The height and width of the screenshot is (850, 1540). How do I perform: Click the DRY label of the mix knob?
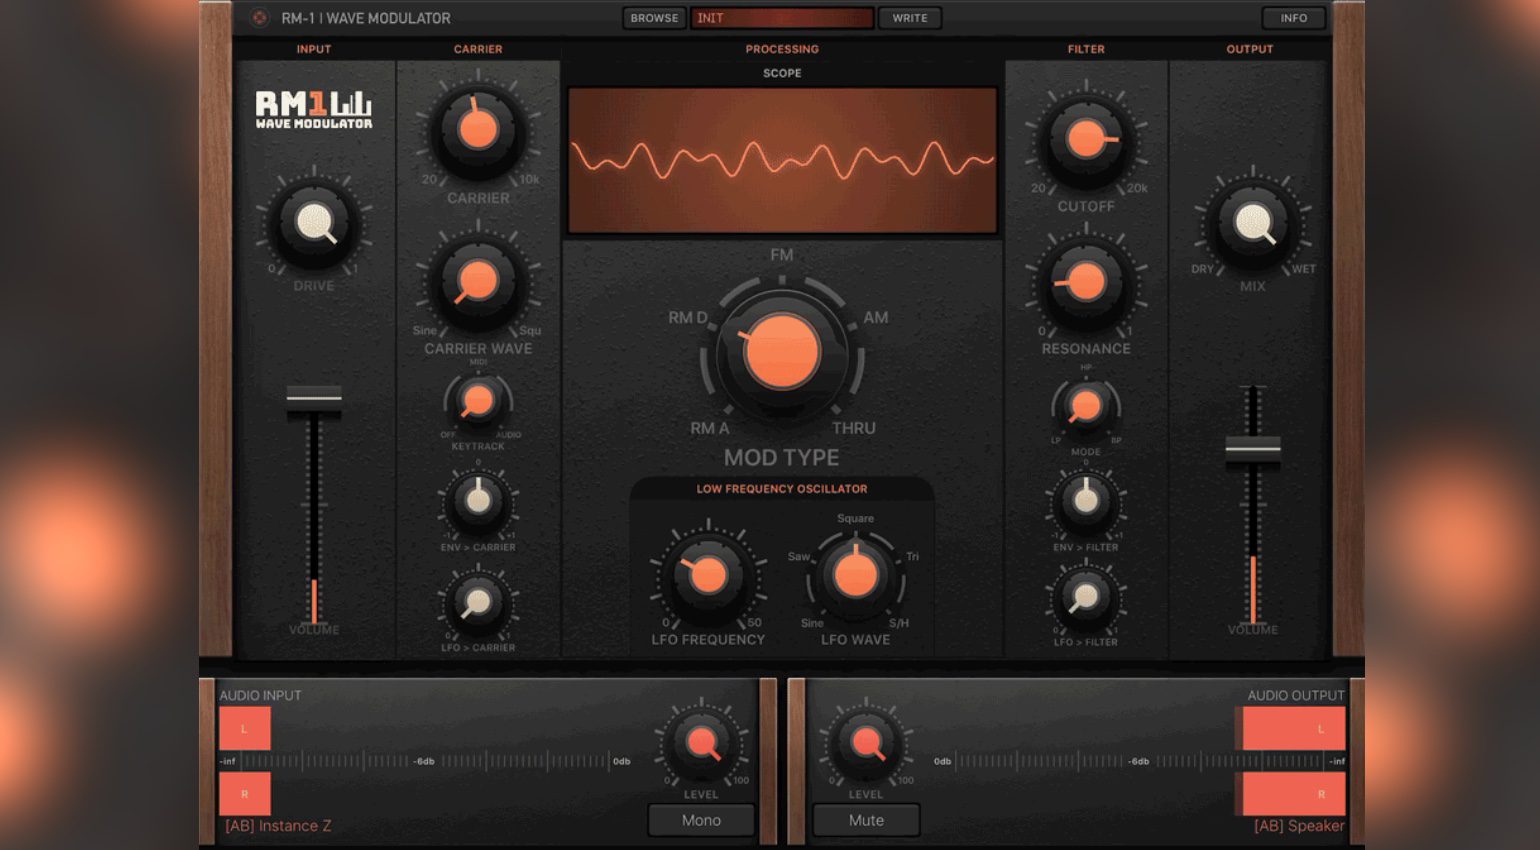coord(1202,269)
